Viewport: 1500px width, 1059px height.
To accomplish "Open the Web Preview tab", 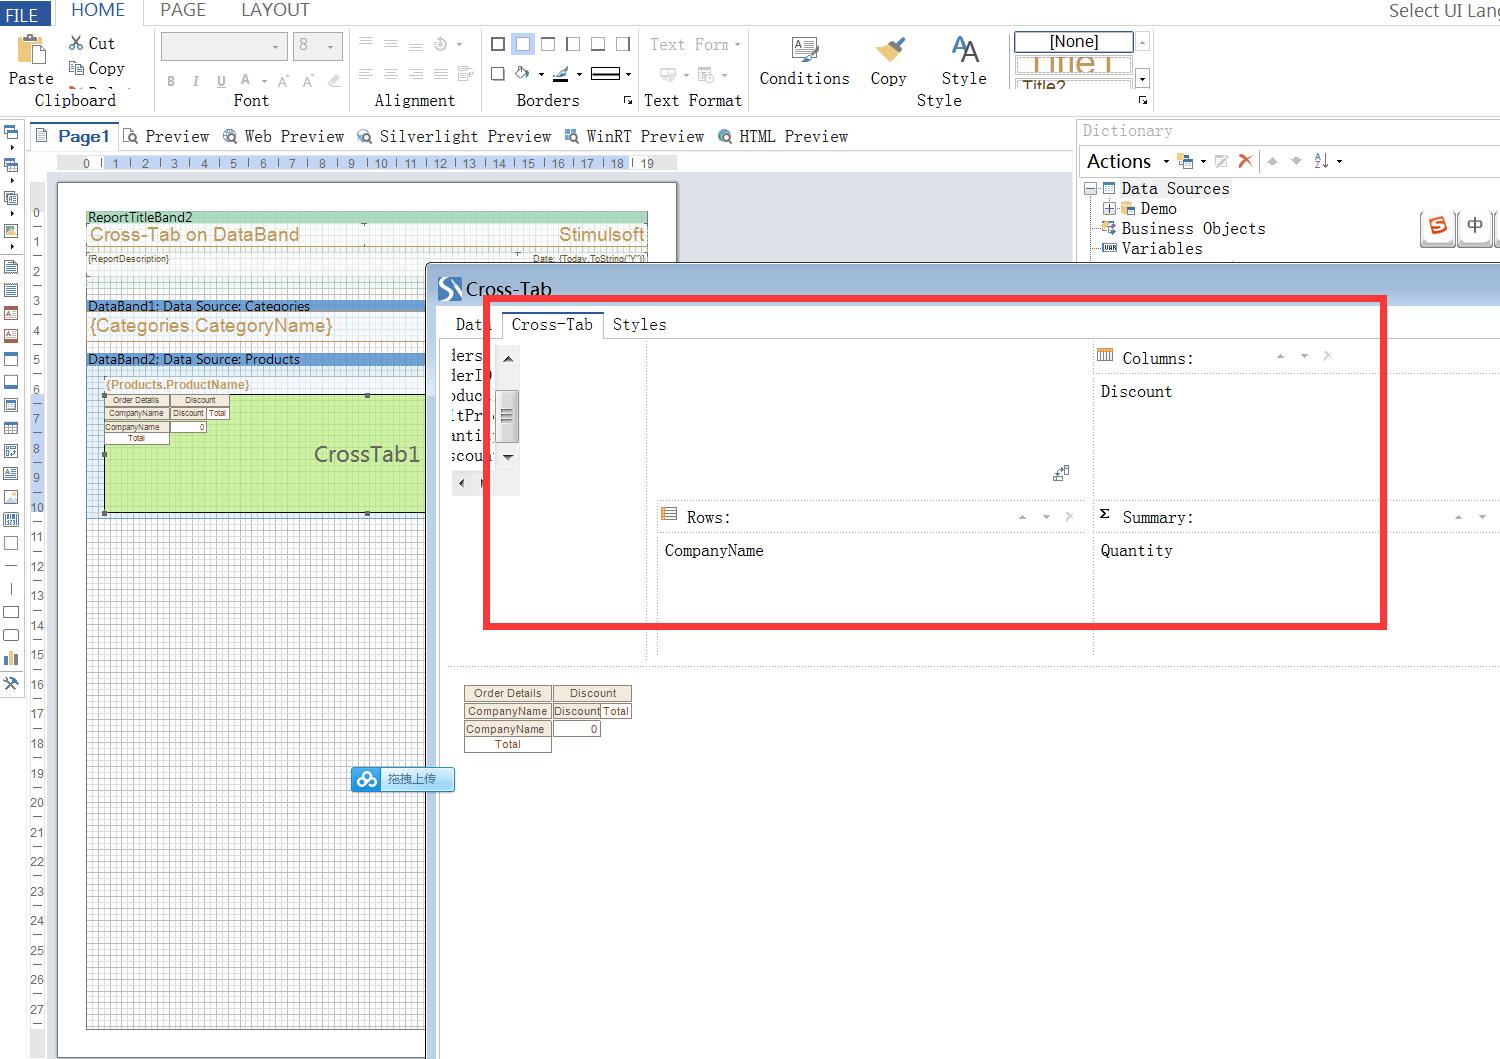I will coord(284,136).
